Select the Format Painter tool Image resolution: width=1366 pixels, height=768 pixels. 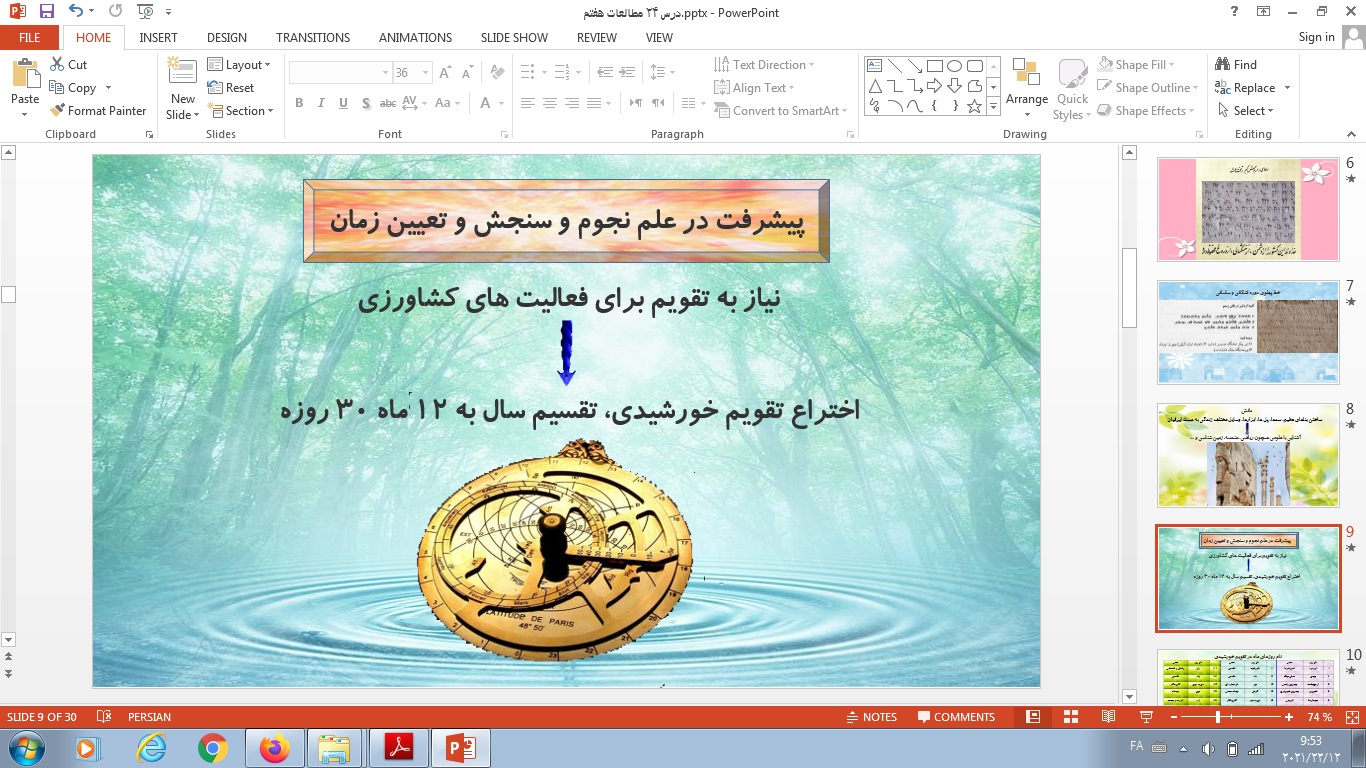point(99,110)
